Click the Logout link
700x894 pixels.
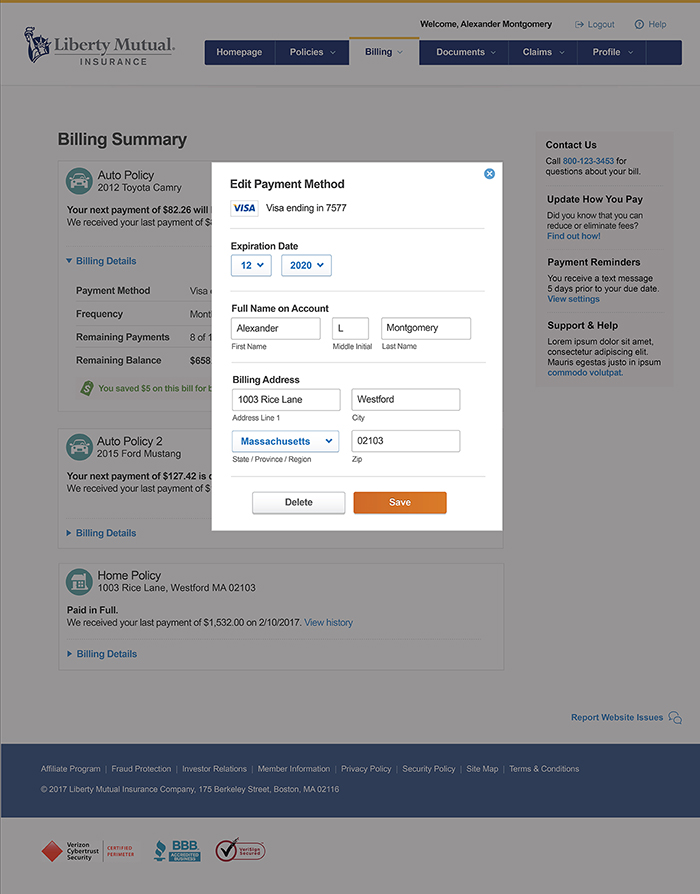pos(601,25)
